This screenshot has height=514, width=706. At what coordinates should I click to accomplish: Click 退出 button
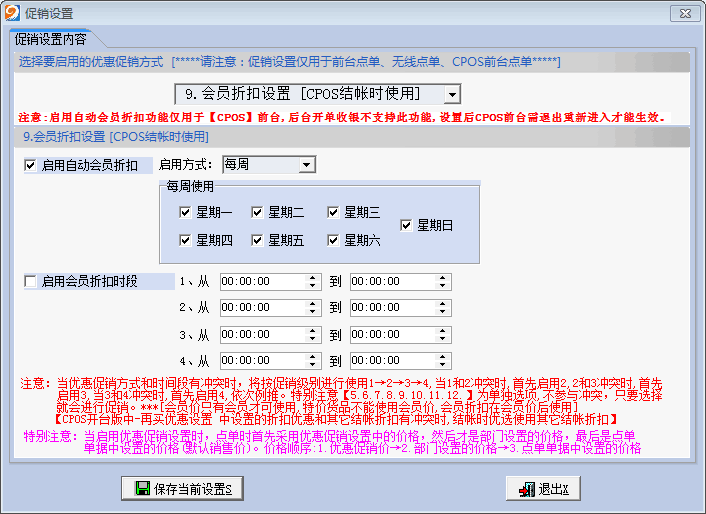(542, 489)
